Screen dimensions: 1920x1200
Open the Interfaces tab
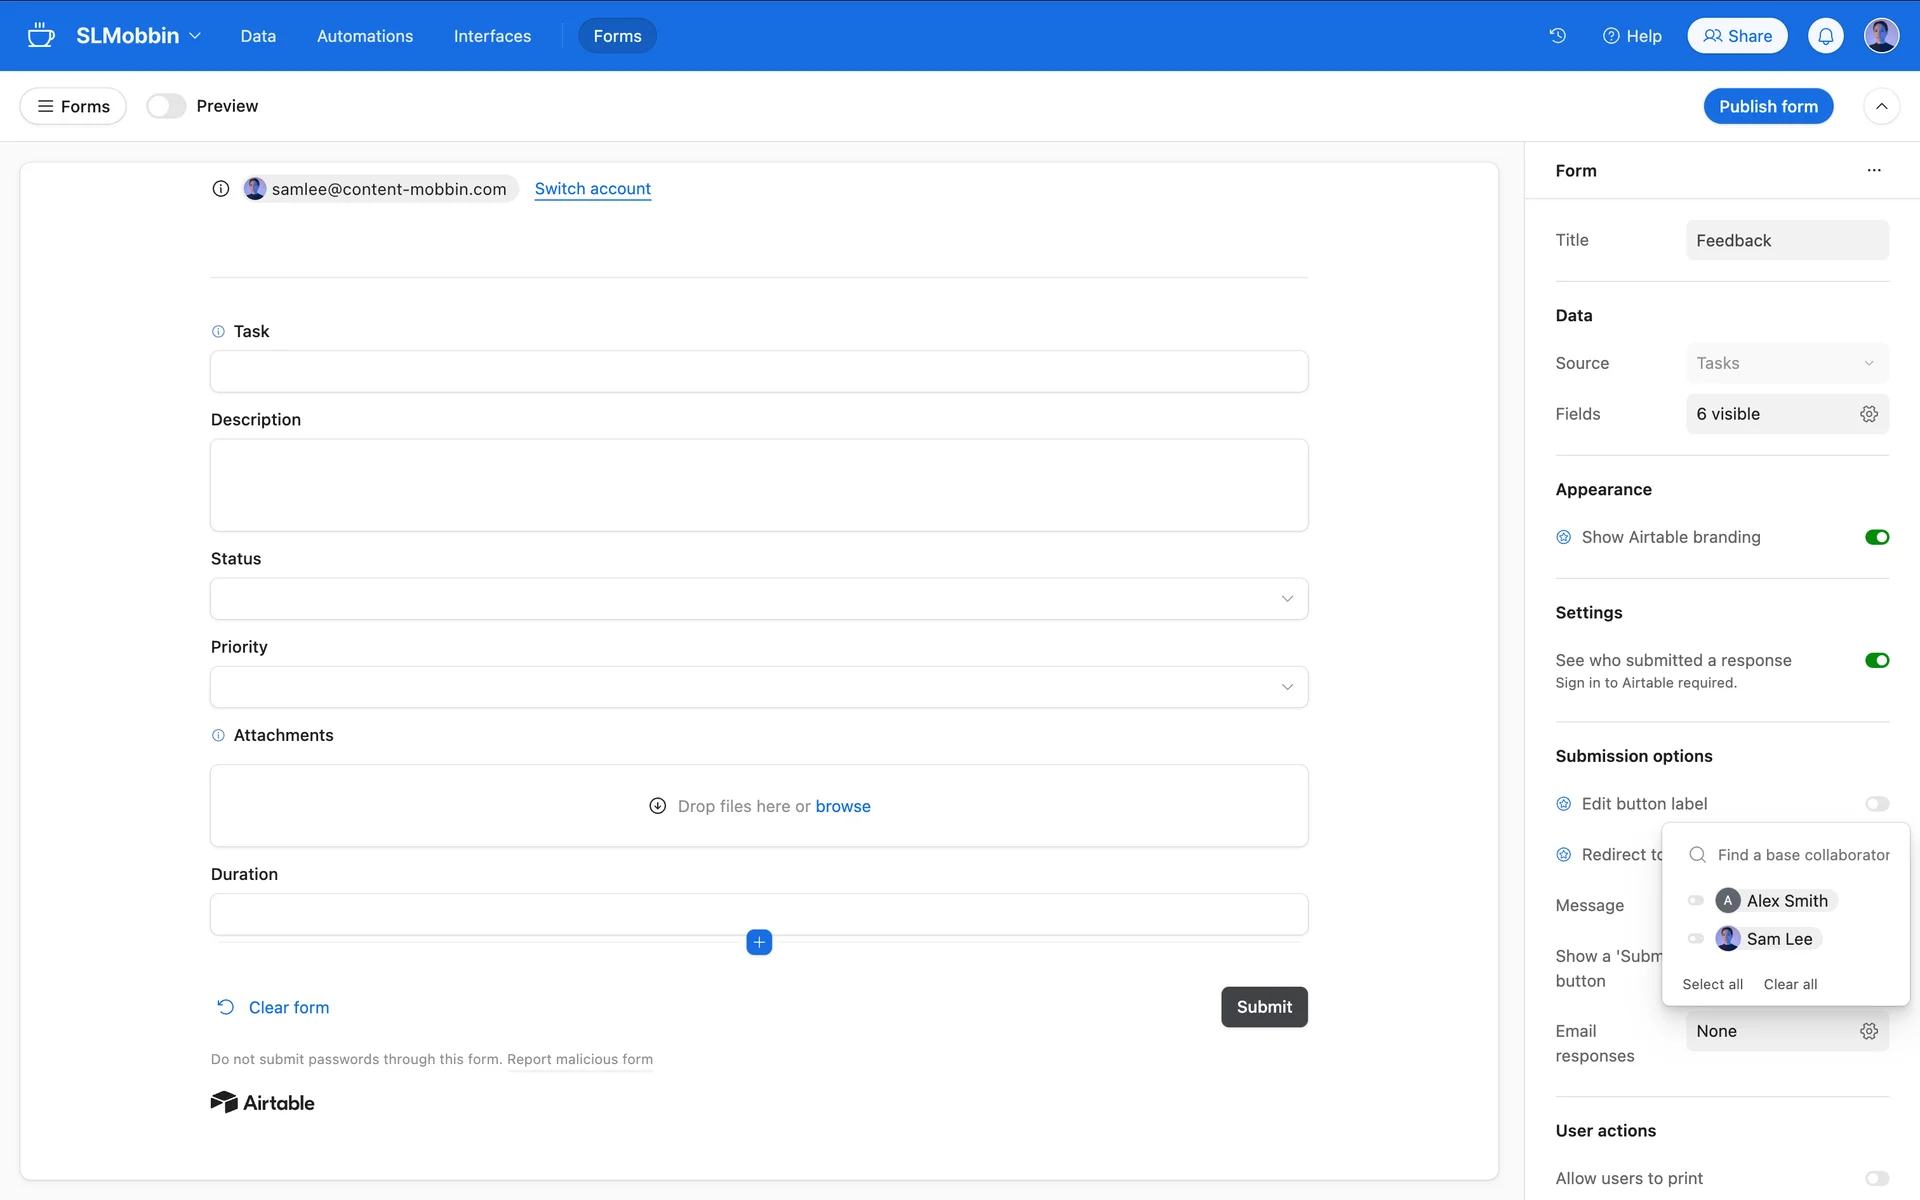tap(492, 36)
